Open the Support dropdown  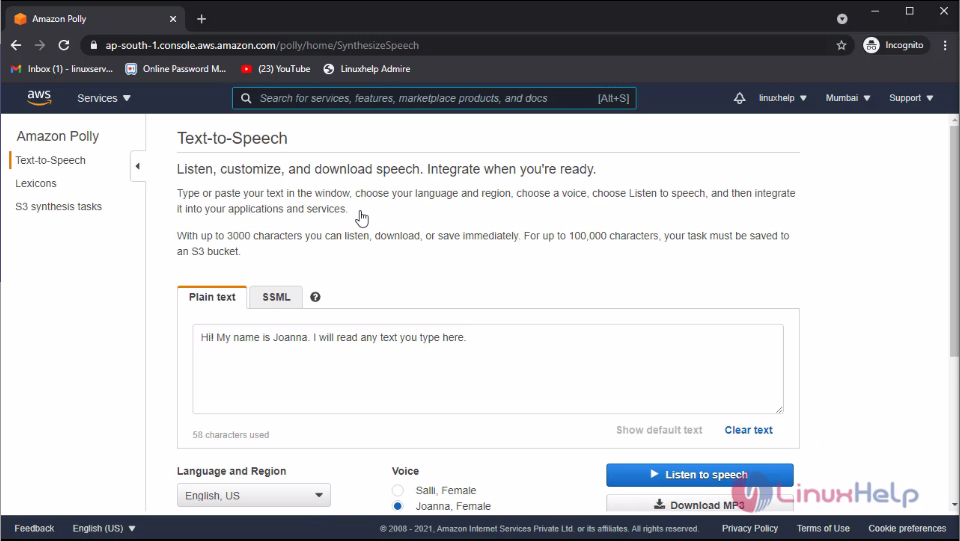(x=911, y=98)
